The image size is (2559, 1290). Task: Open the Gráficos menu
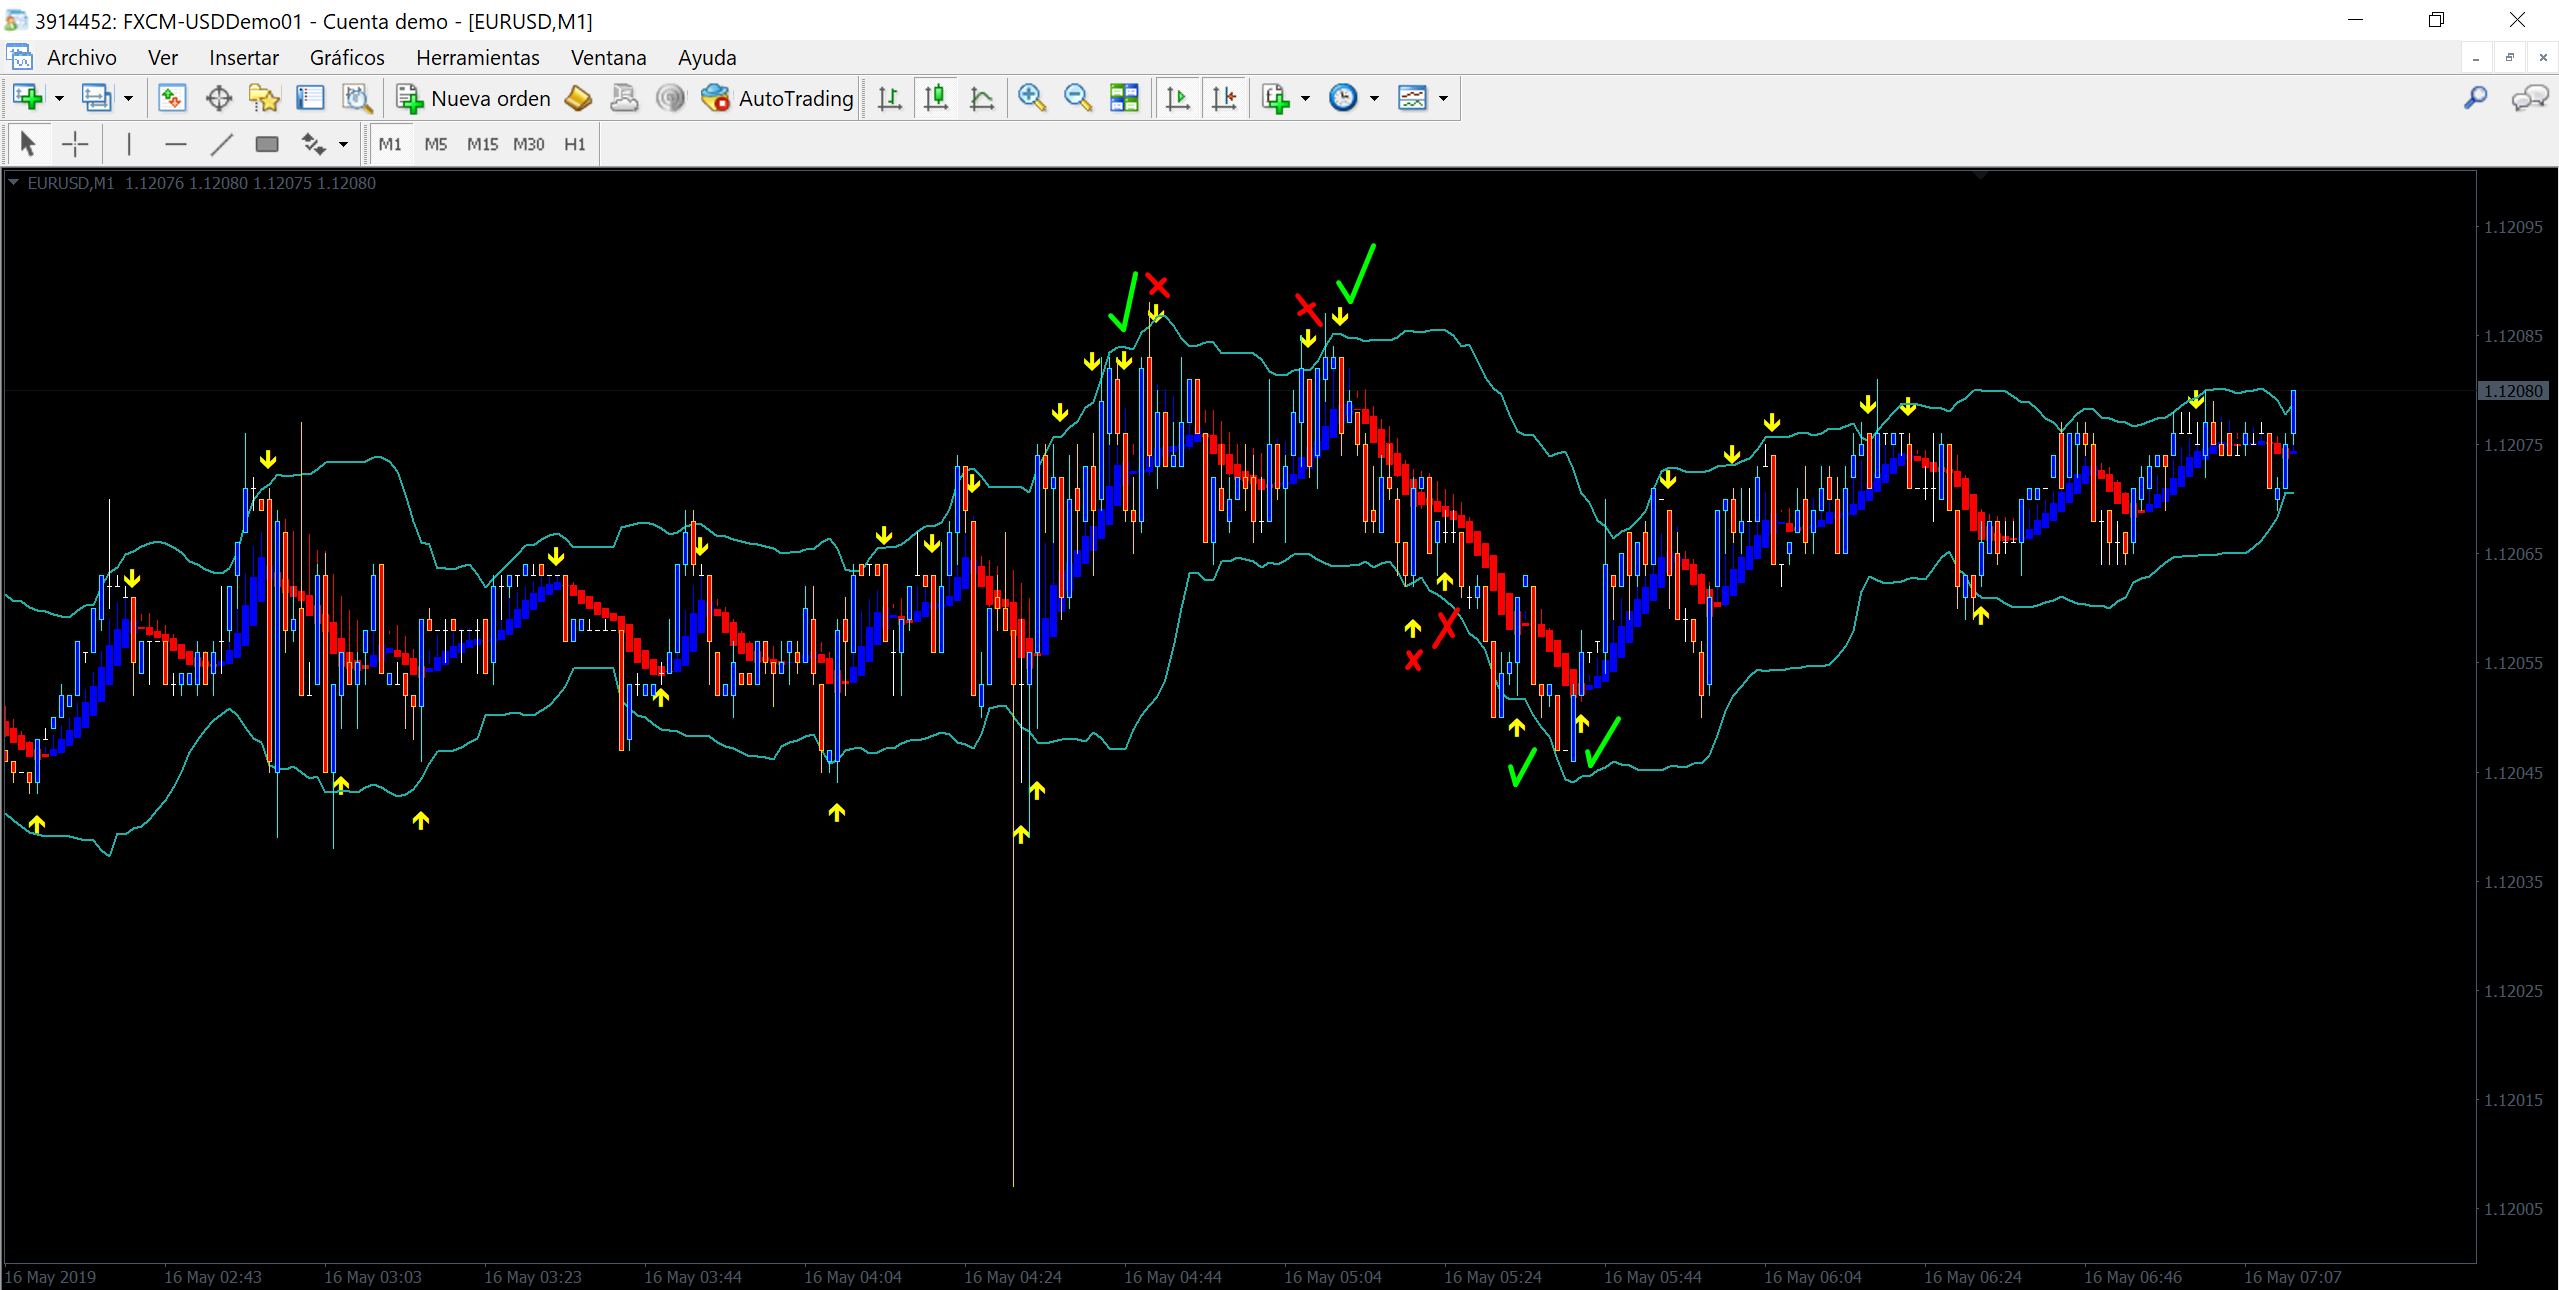pos(346,58)
